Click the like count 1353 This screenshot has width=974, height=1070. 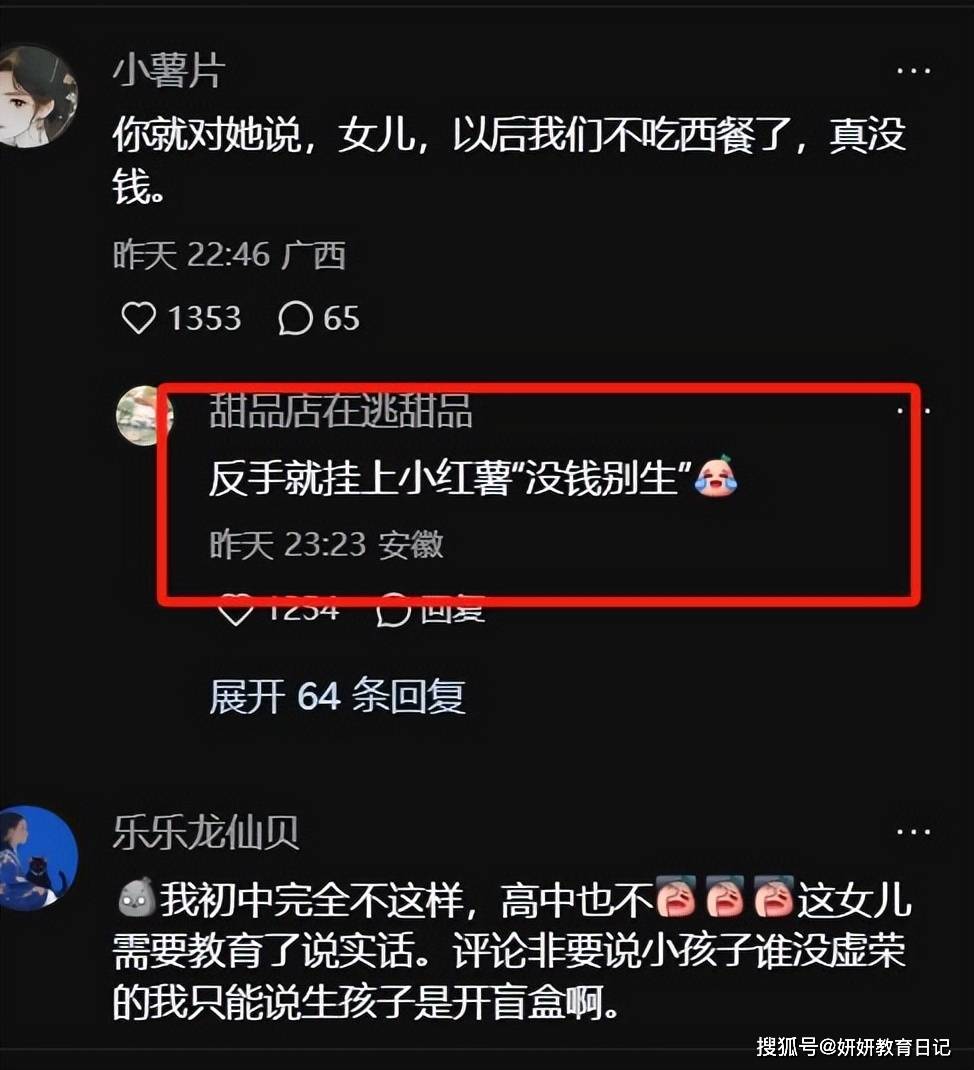[x=205, y=319]
